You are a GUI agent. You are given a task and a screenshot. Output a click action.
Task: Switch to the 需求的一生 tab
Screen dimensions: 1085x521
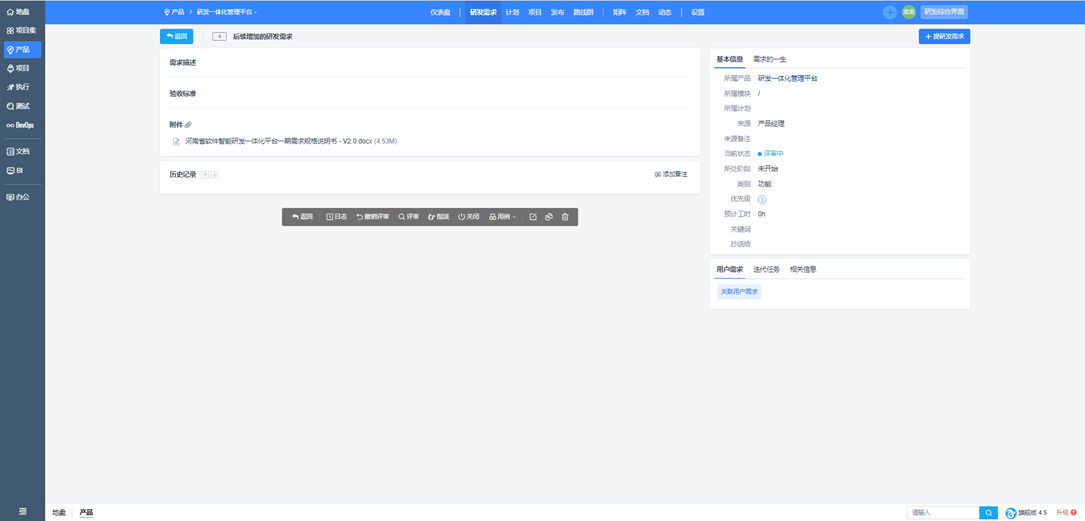coord(769,60)
